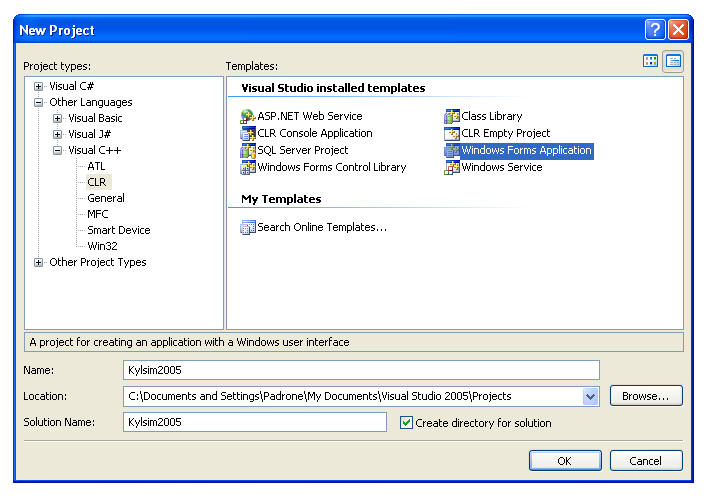Click the CLR Console Application template icon
This screenshot has height=499, width=709.
[248, 134]
